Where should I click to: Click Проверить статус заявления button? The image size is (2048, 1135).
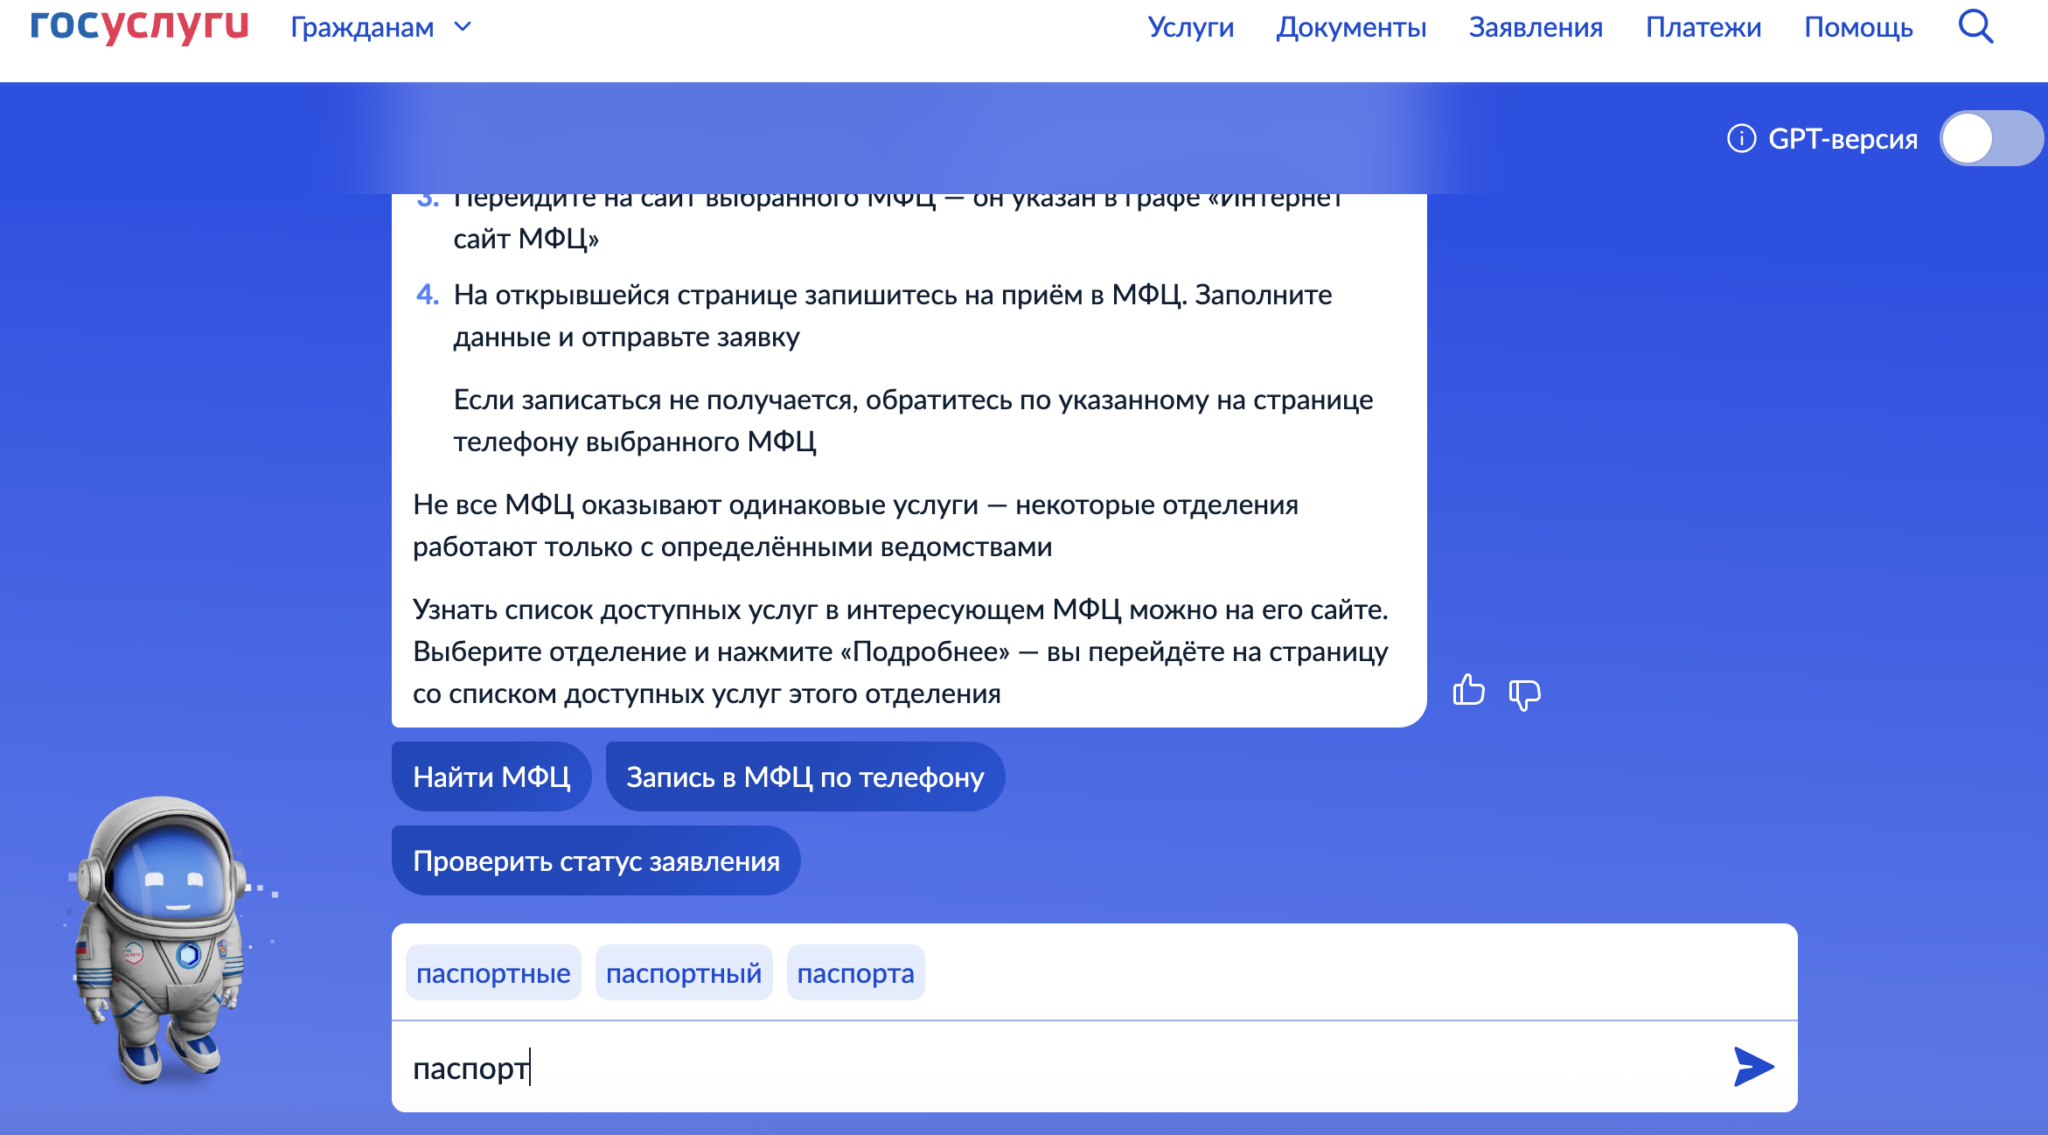(596, 861)
